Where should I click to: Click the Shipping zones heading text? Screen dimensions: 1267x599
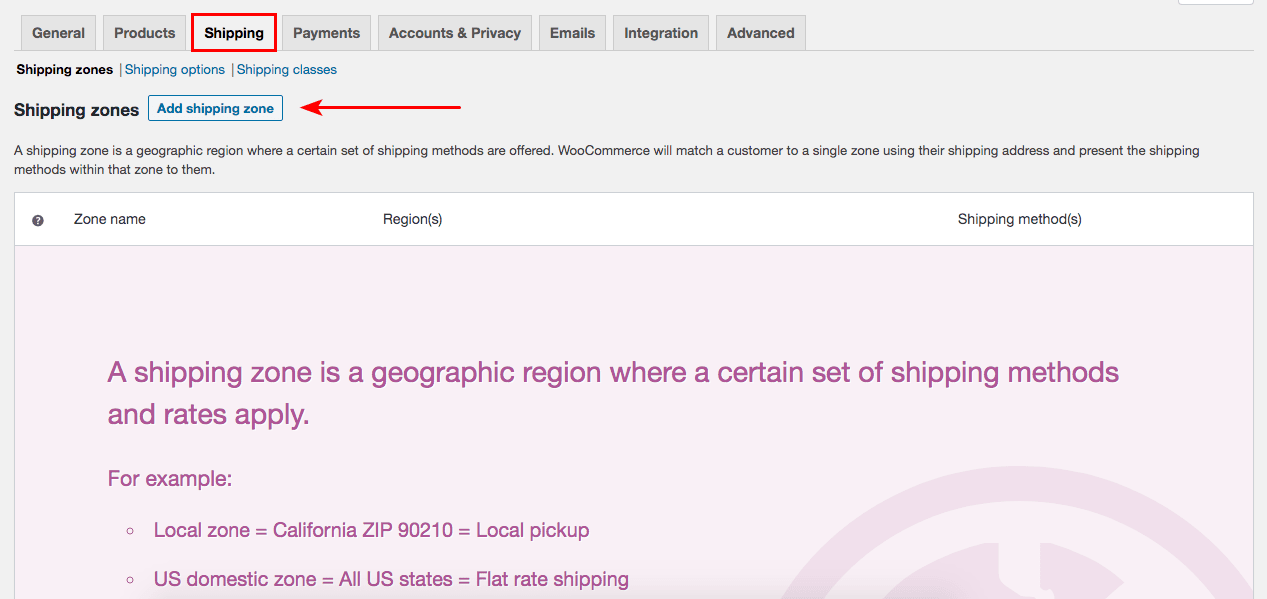77,110
